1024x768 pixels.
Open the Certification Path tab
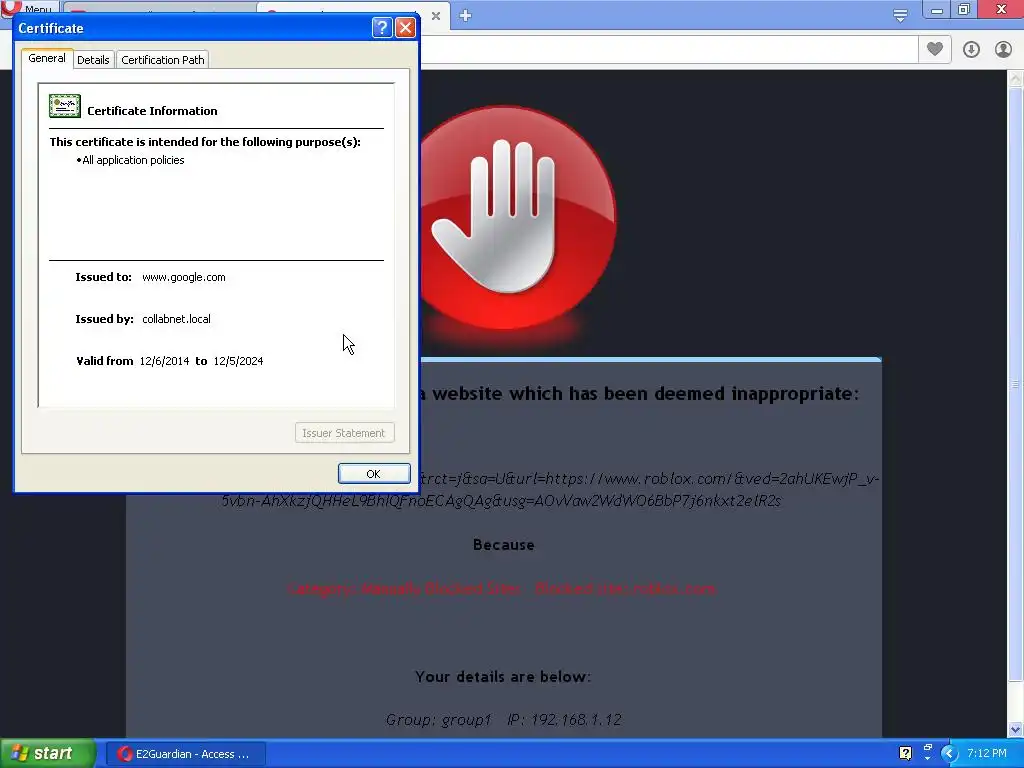pos(163,59)
